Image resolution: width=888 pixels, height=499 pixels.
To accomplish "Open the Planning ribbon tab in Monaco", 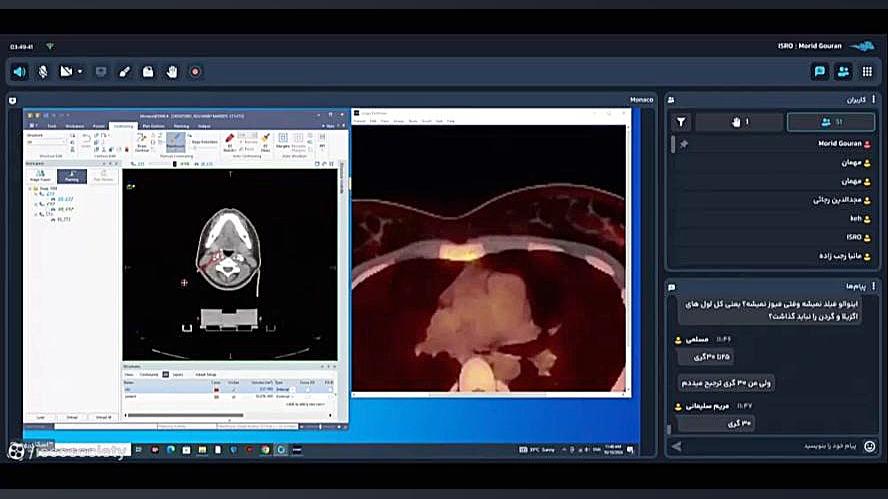I will 181,126.
